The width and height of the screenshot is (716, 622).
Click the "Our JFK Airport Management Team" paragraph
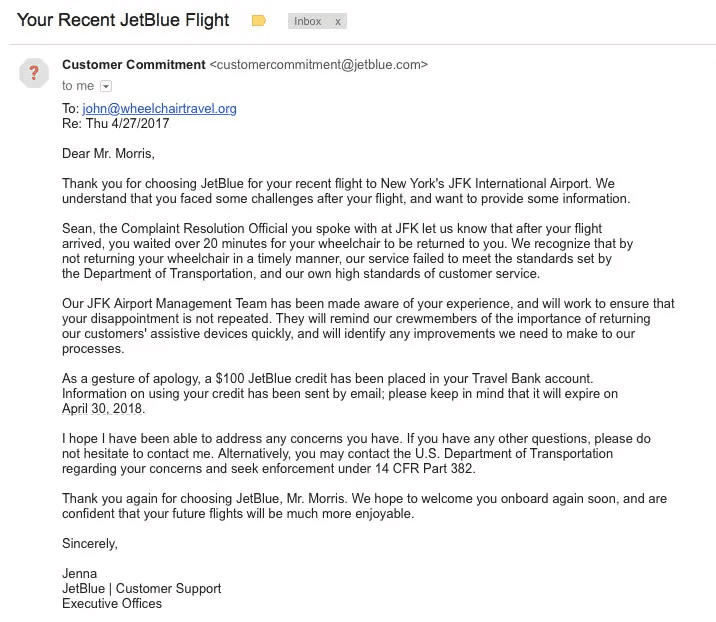click(x=367, y=326)
